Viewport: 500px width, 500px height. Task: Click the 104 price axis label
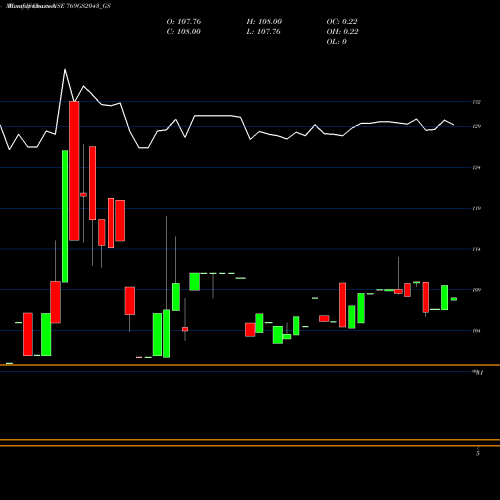[x=477, y=331]
